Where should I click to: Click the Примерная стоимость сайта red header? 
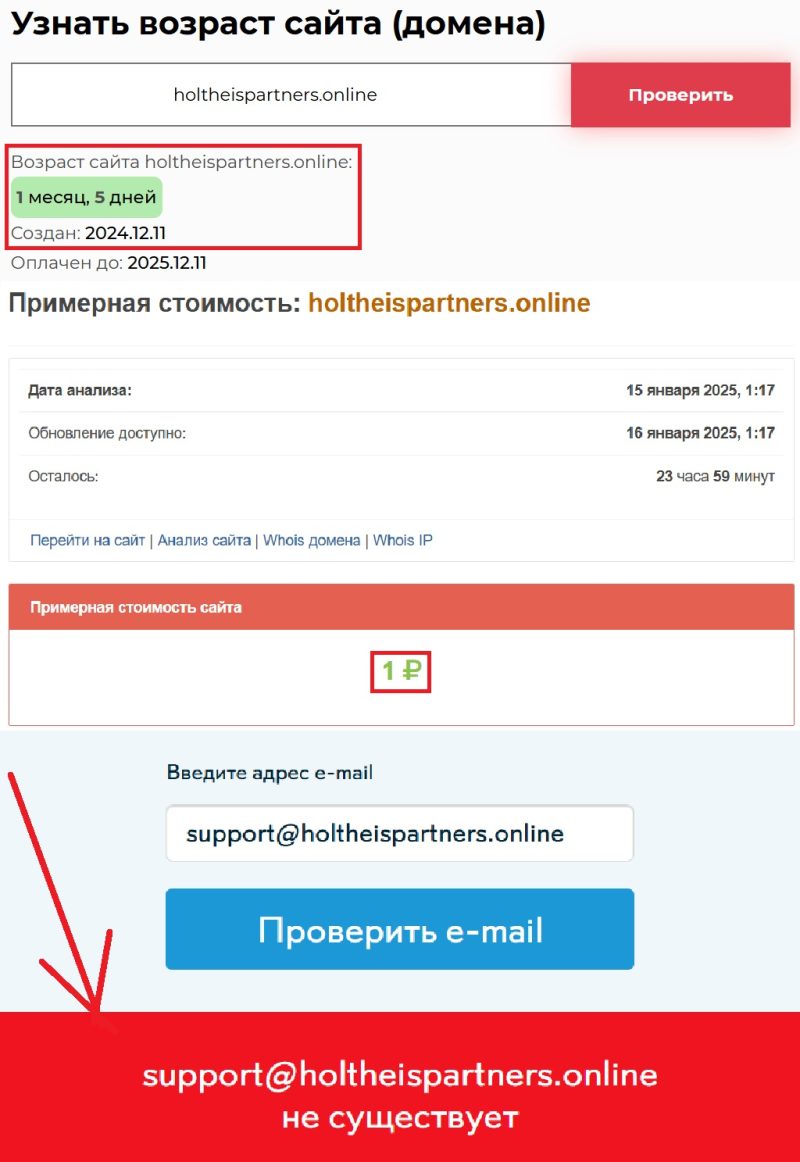[401, 607]
